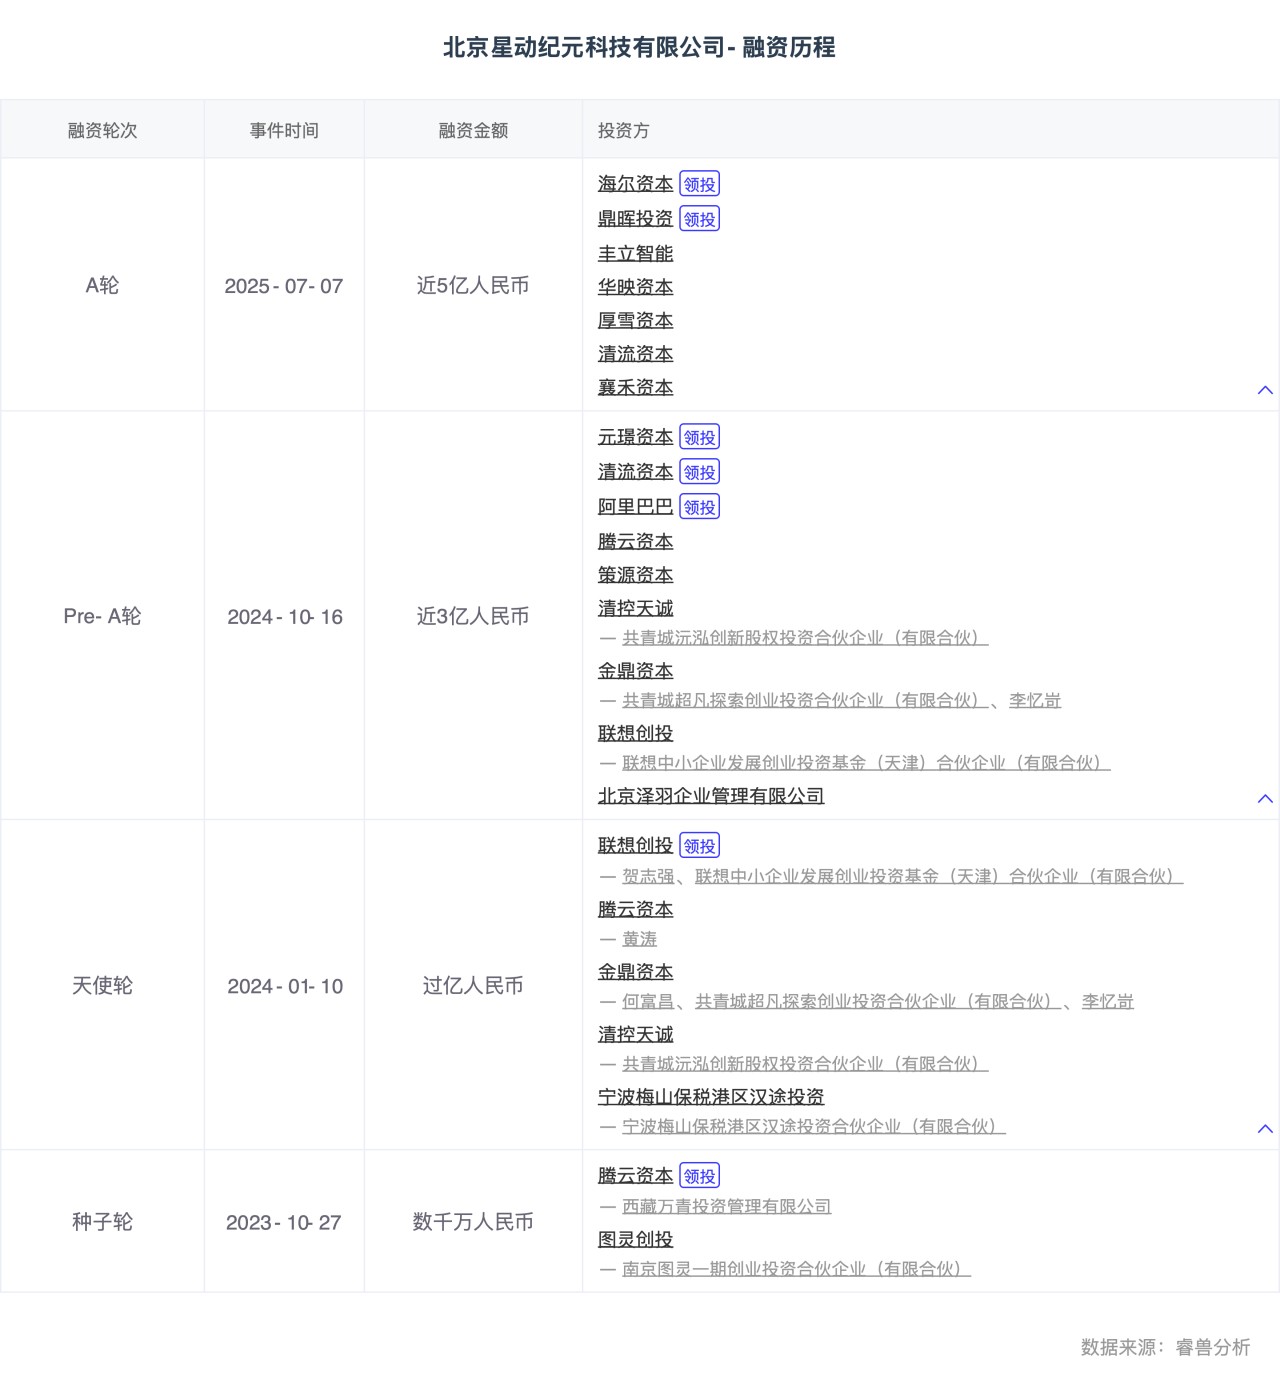
Task: Open 襄禾资本 investor link
Action: [635, 387]
